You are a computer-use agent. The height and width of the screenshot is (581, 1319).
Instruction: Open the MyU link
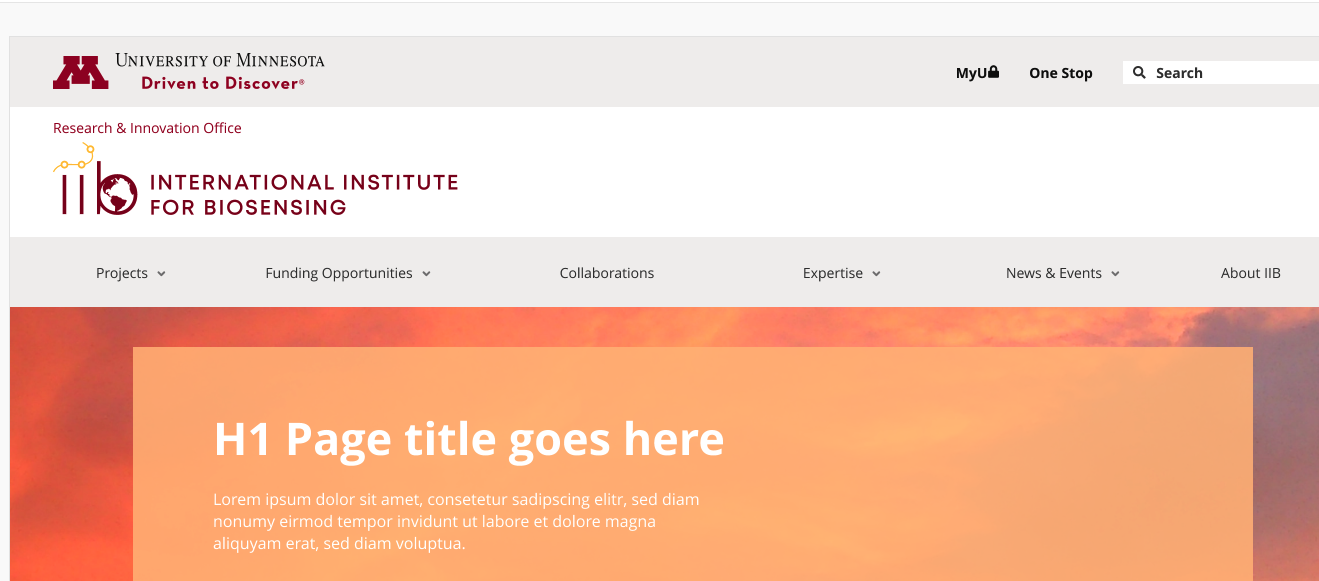point(971,73)
